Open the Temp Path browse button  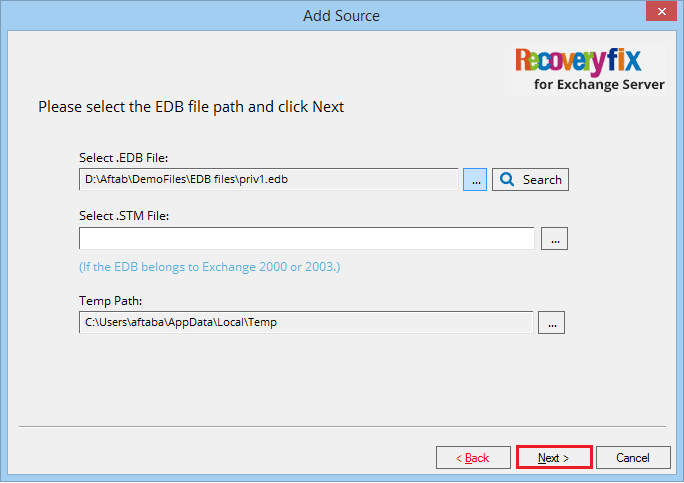pyautogui.click(x=551, y=323)
